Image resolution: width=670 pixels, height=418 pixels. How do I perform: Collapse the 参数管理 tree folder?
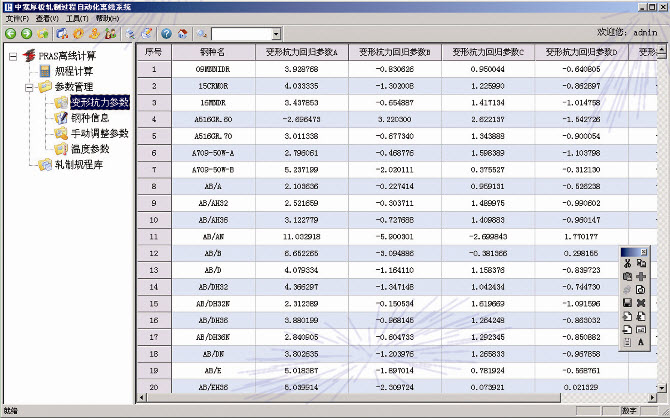click(x=27, y=87)
